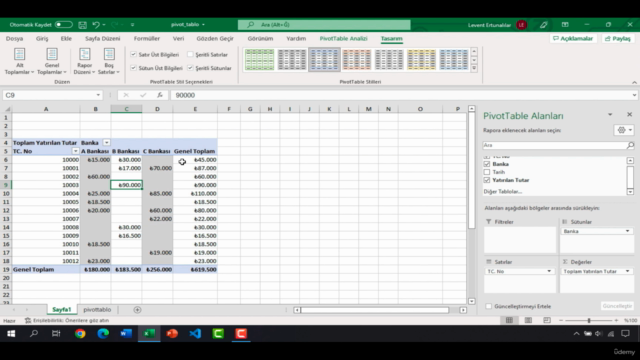Open Word from the taskbar
This screenshot has width=640, height=360.
(126, 334)
